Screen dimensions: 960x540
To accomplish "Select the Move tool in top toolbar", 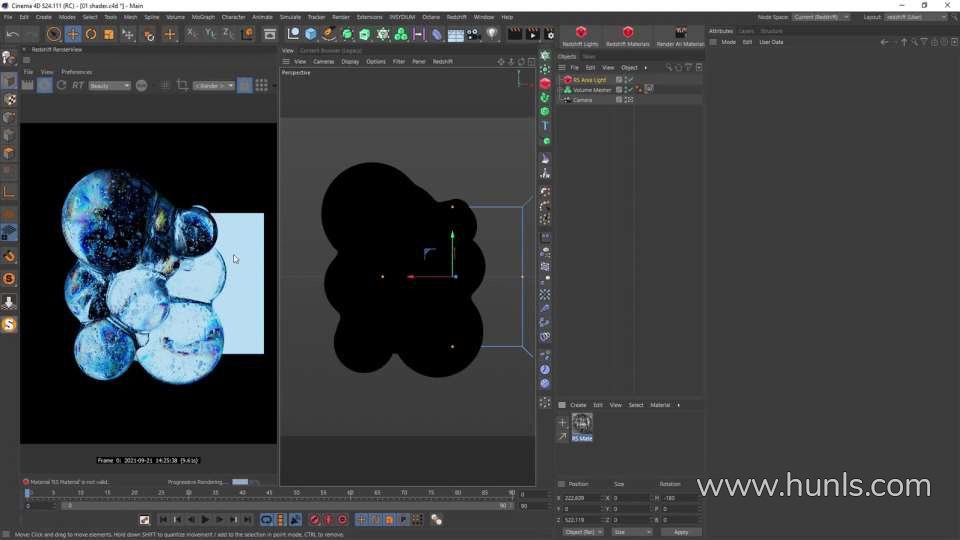I will 72,34.
